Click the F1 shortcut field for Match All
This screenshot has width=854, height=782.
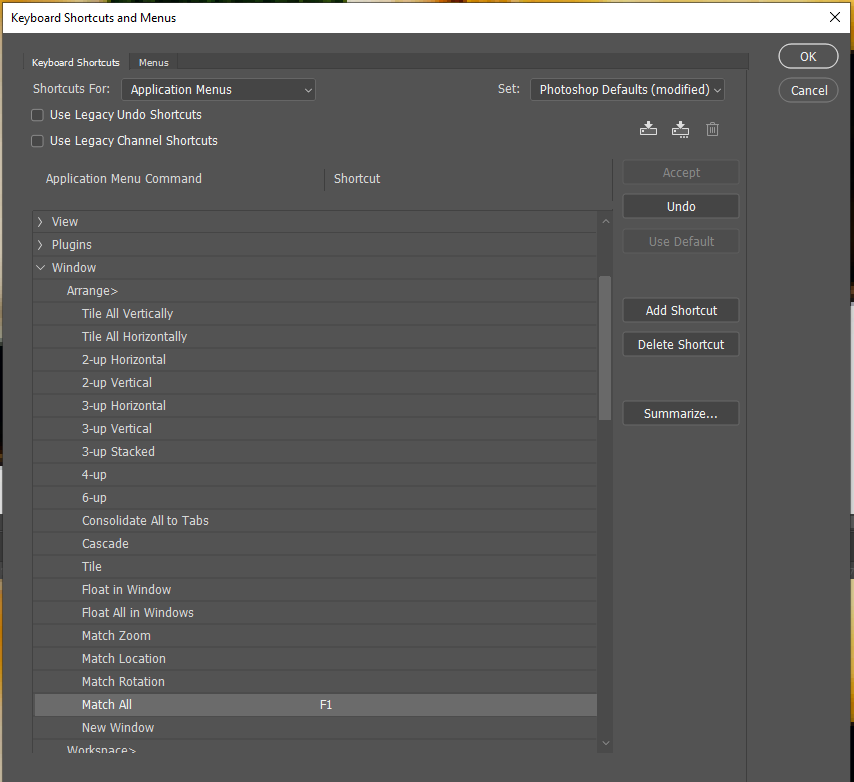point(326,705)
